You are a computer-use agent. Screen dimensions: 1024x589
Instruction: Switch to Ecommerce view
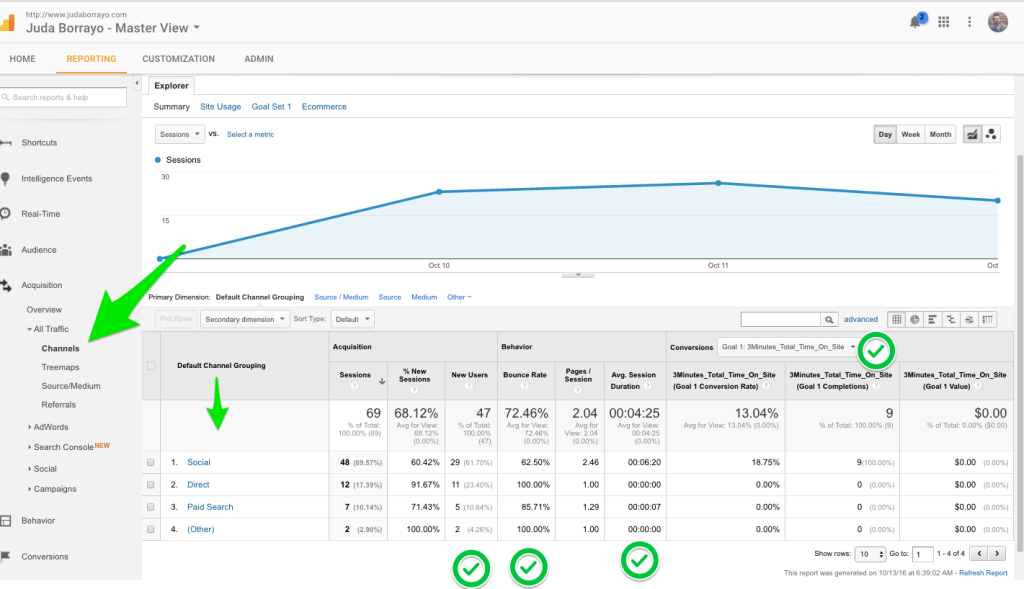(324, 106)
